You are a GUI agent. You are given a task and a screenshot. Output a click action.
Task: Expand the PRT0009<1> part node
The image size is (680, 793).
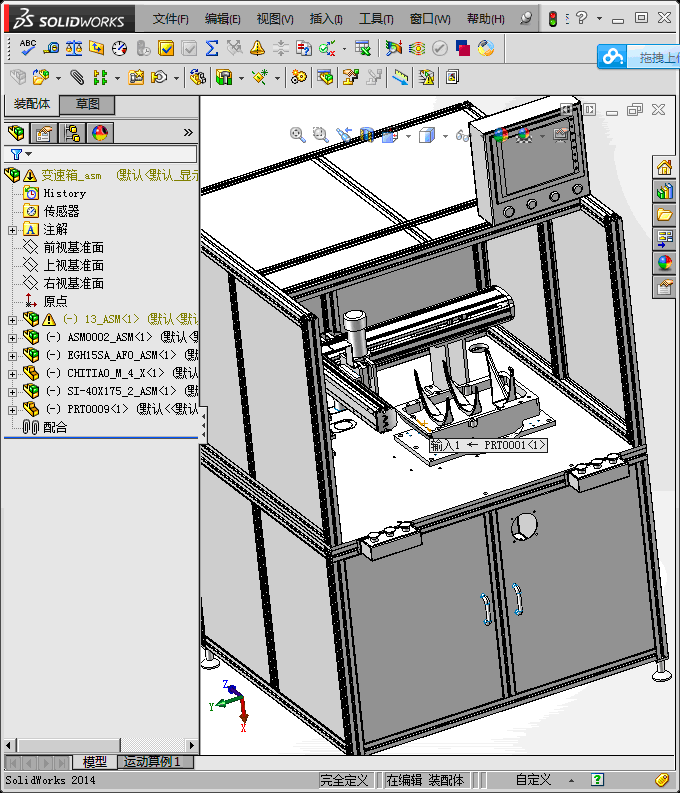pos(12,409)
